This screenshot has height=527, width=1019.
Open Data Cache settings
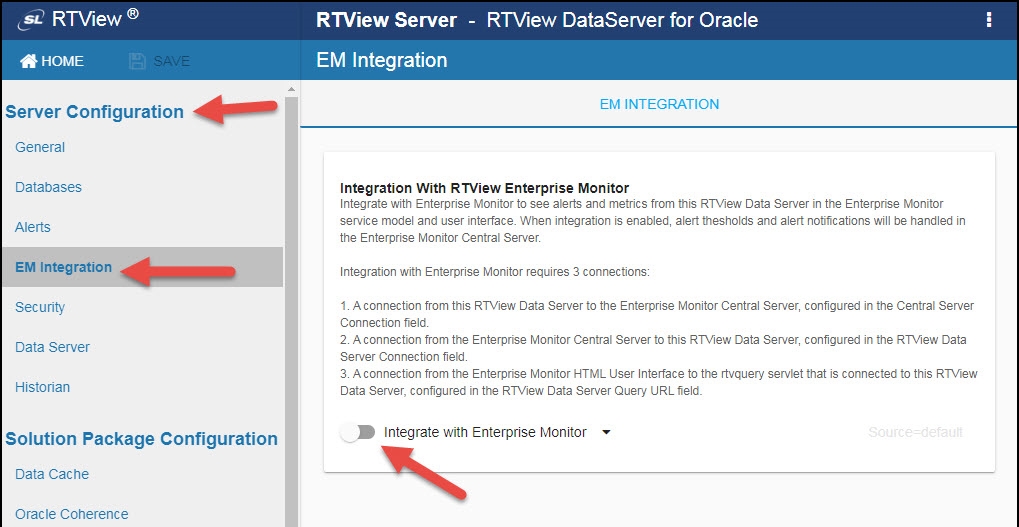pyautogui.click(x=52, y=474)
